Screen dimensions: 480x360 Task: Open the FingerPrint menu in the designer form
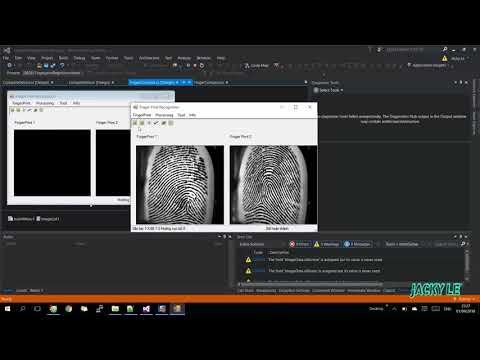click(x=21, y=103)
